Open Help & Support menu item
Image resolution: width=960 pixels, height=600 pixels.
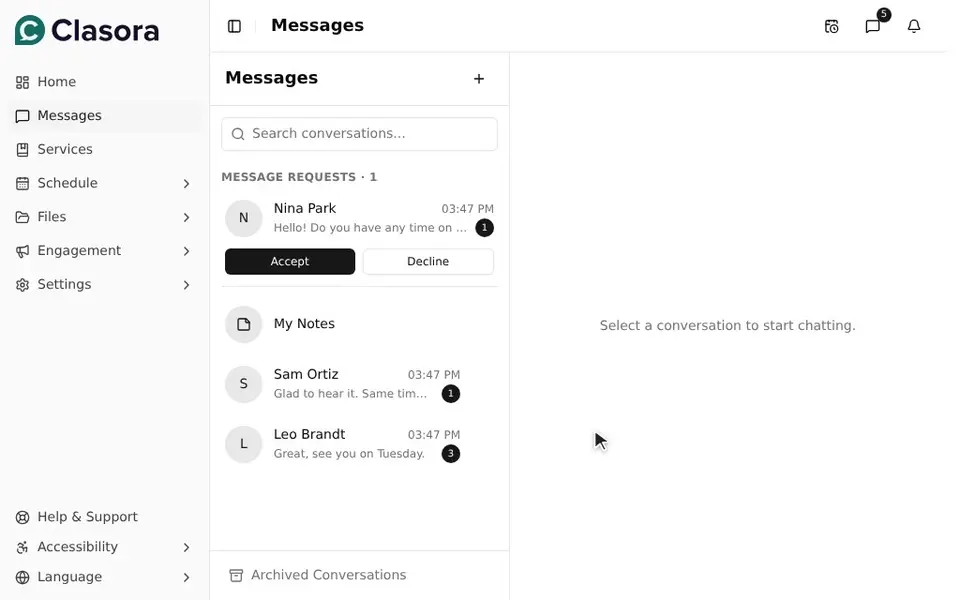[104, 517]
